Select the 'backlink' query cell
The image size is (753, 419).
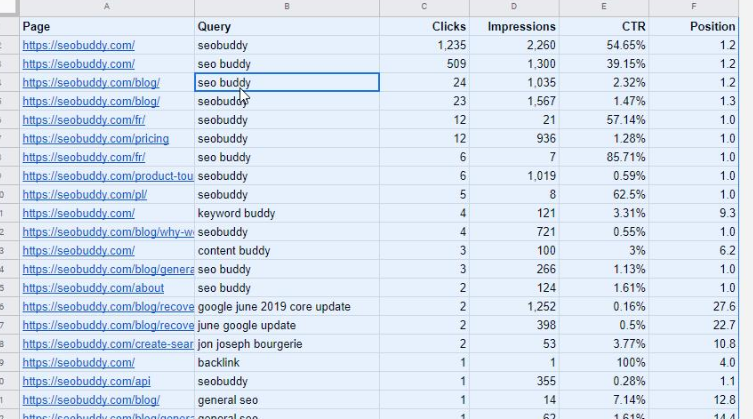pyautogui.click(x=287, y=363)
